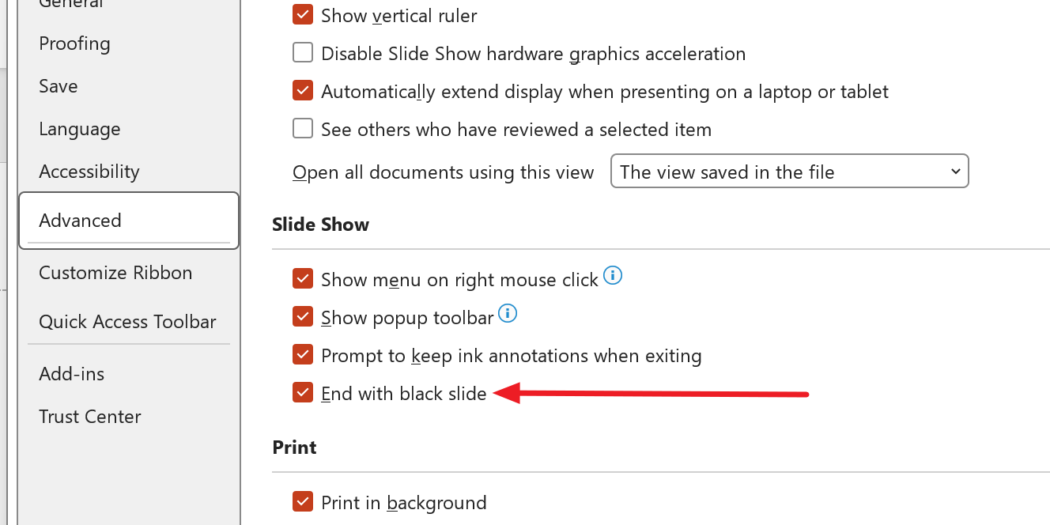Viewport: 1050px width, 525px height.
Task: Uncheck End with black slide
Action: [303, 393]
